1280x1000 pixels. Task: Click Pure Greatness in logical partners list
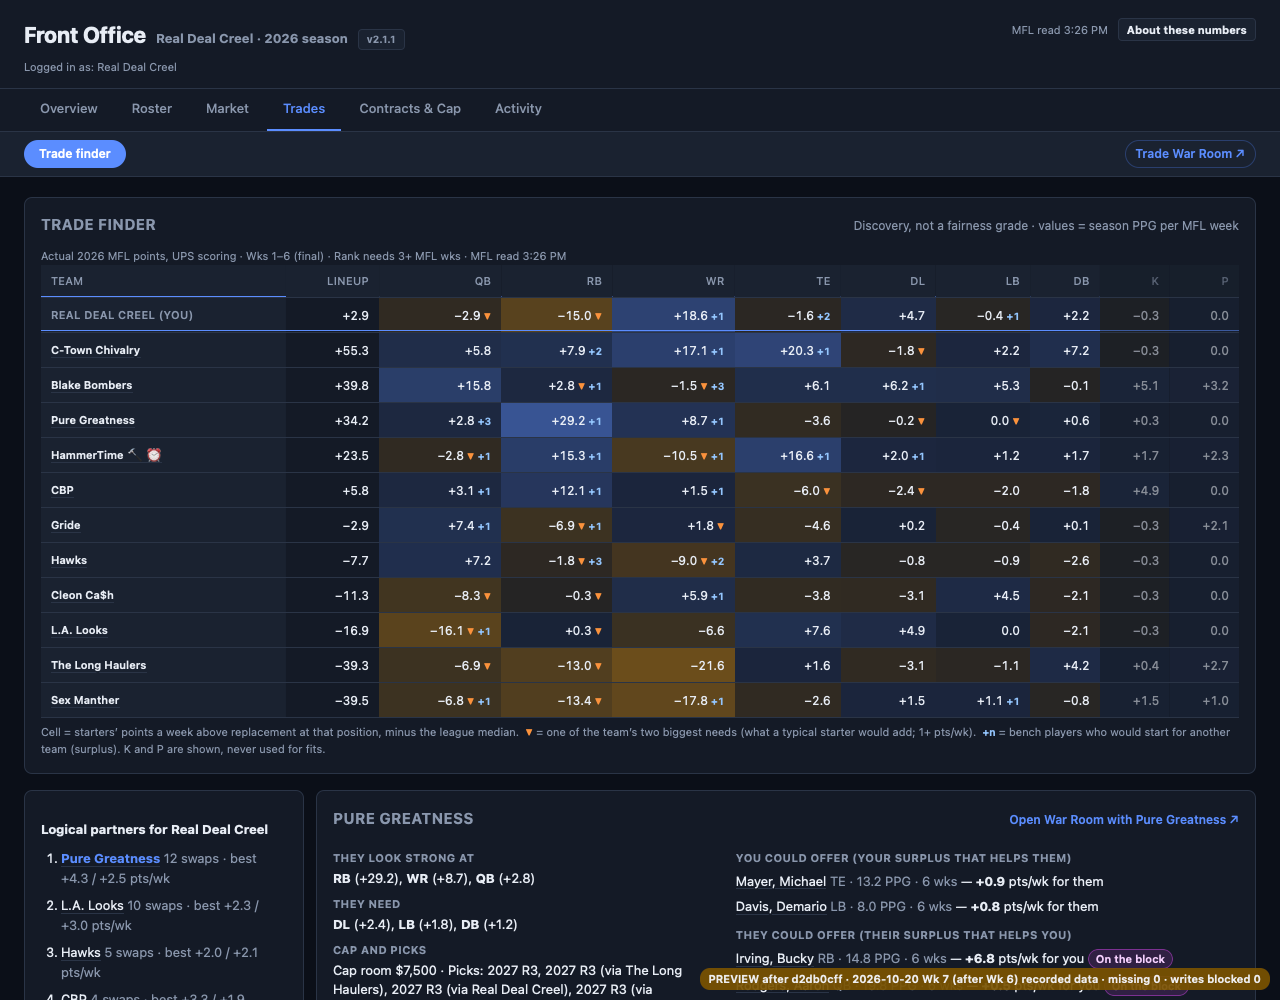pyautogui.click(x=110, y=859)
